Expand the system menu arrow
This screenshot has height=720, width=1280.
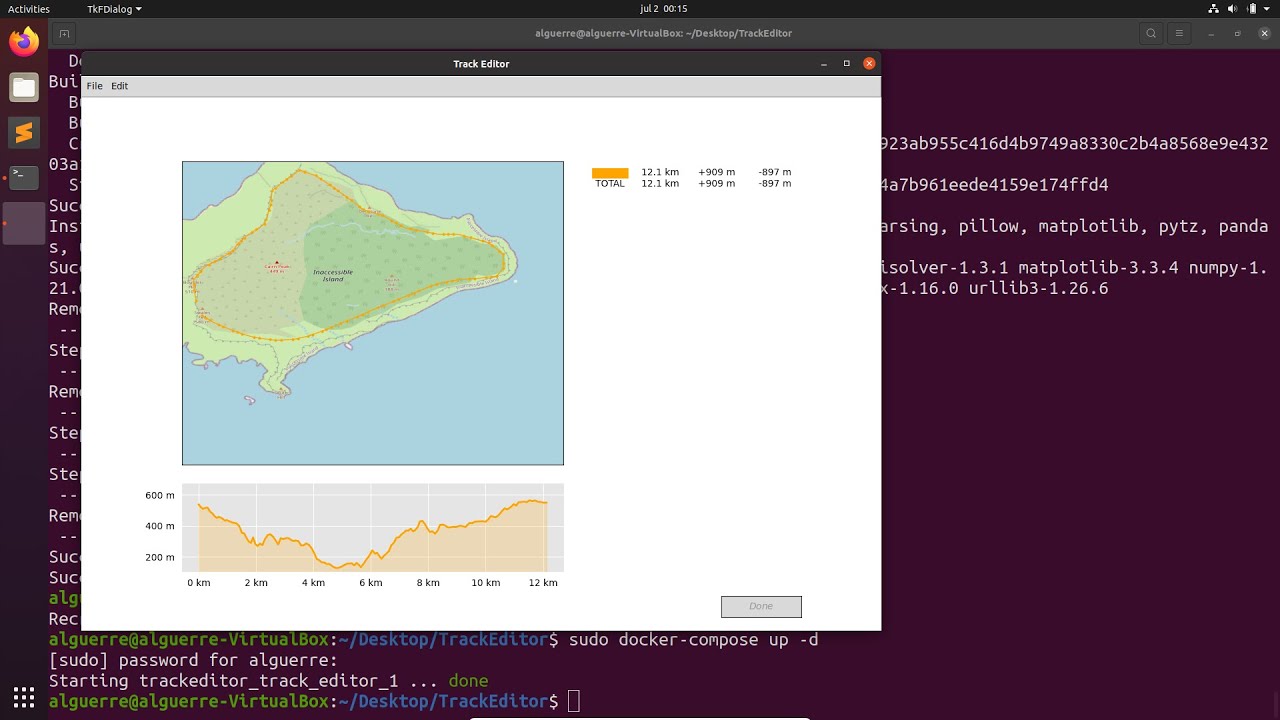pyautogui.click(x=1267, y=9)
